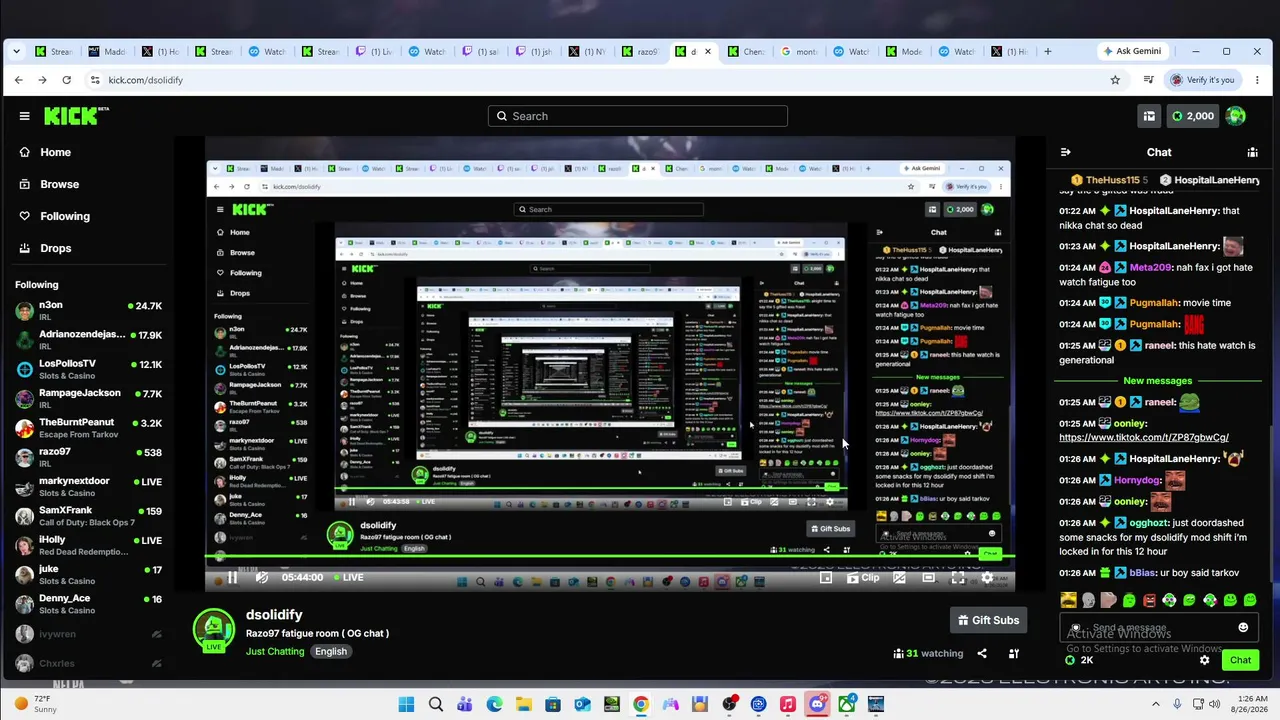The width and height of the screenshot is (1280, 720).
Task: Switch to the Mode browser tab
Action: click(x=903, y=51)
